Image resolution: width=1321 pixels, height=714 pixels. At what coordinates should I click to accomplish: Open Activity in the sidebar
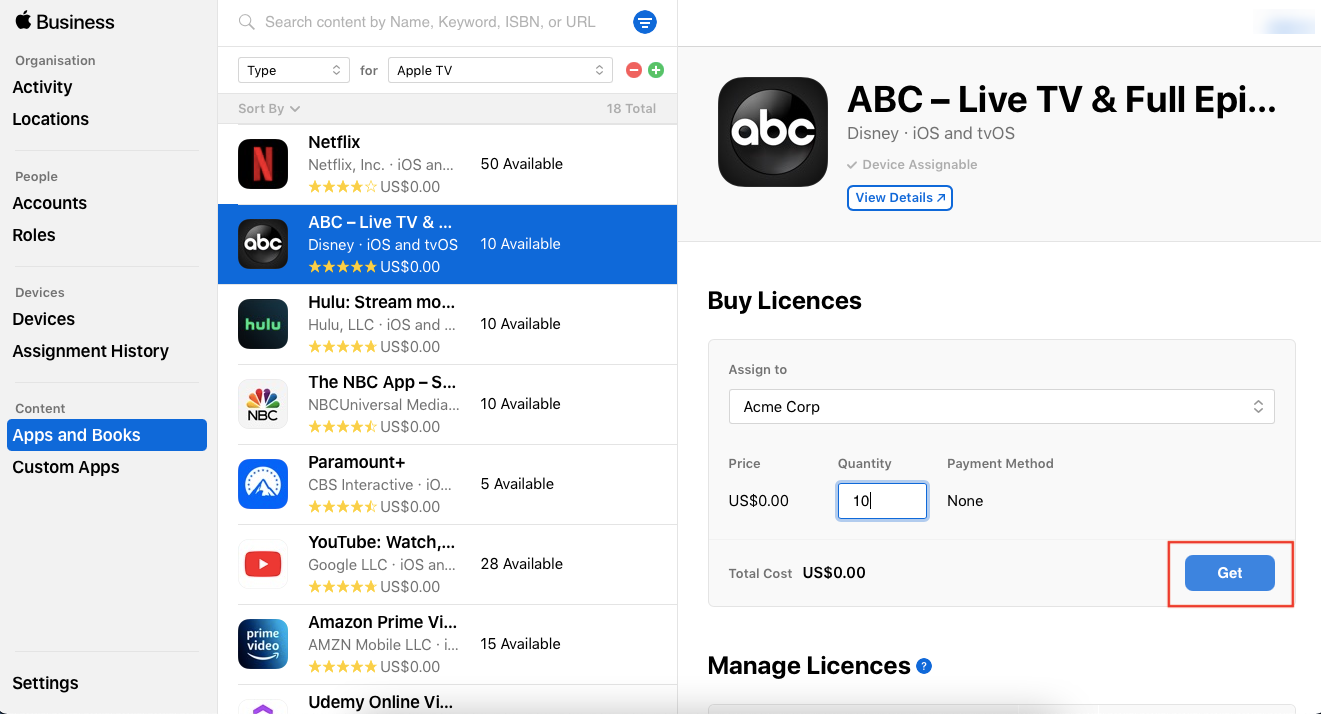pos(42,87)
